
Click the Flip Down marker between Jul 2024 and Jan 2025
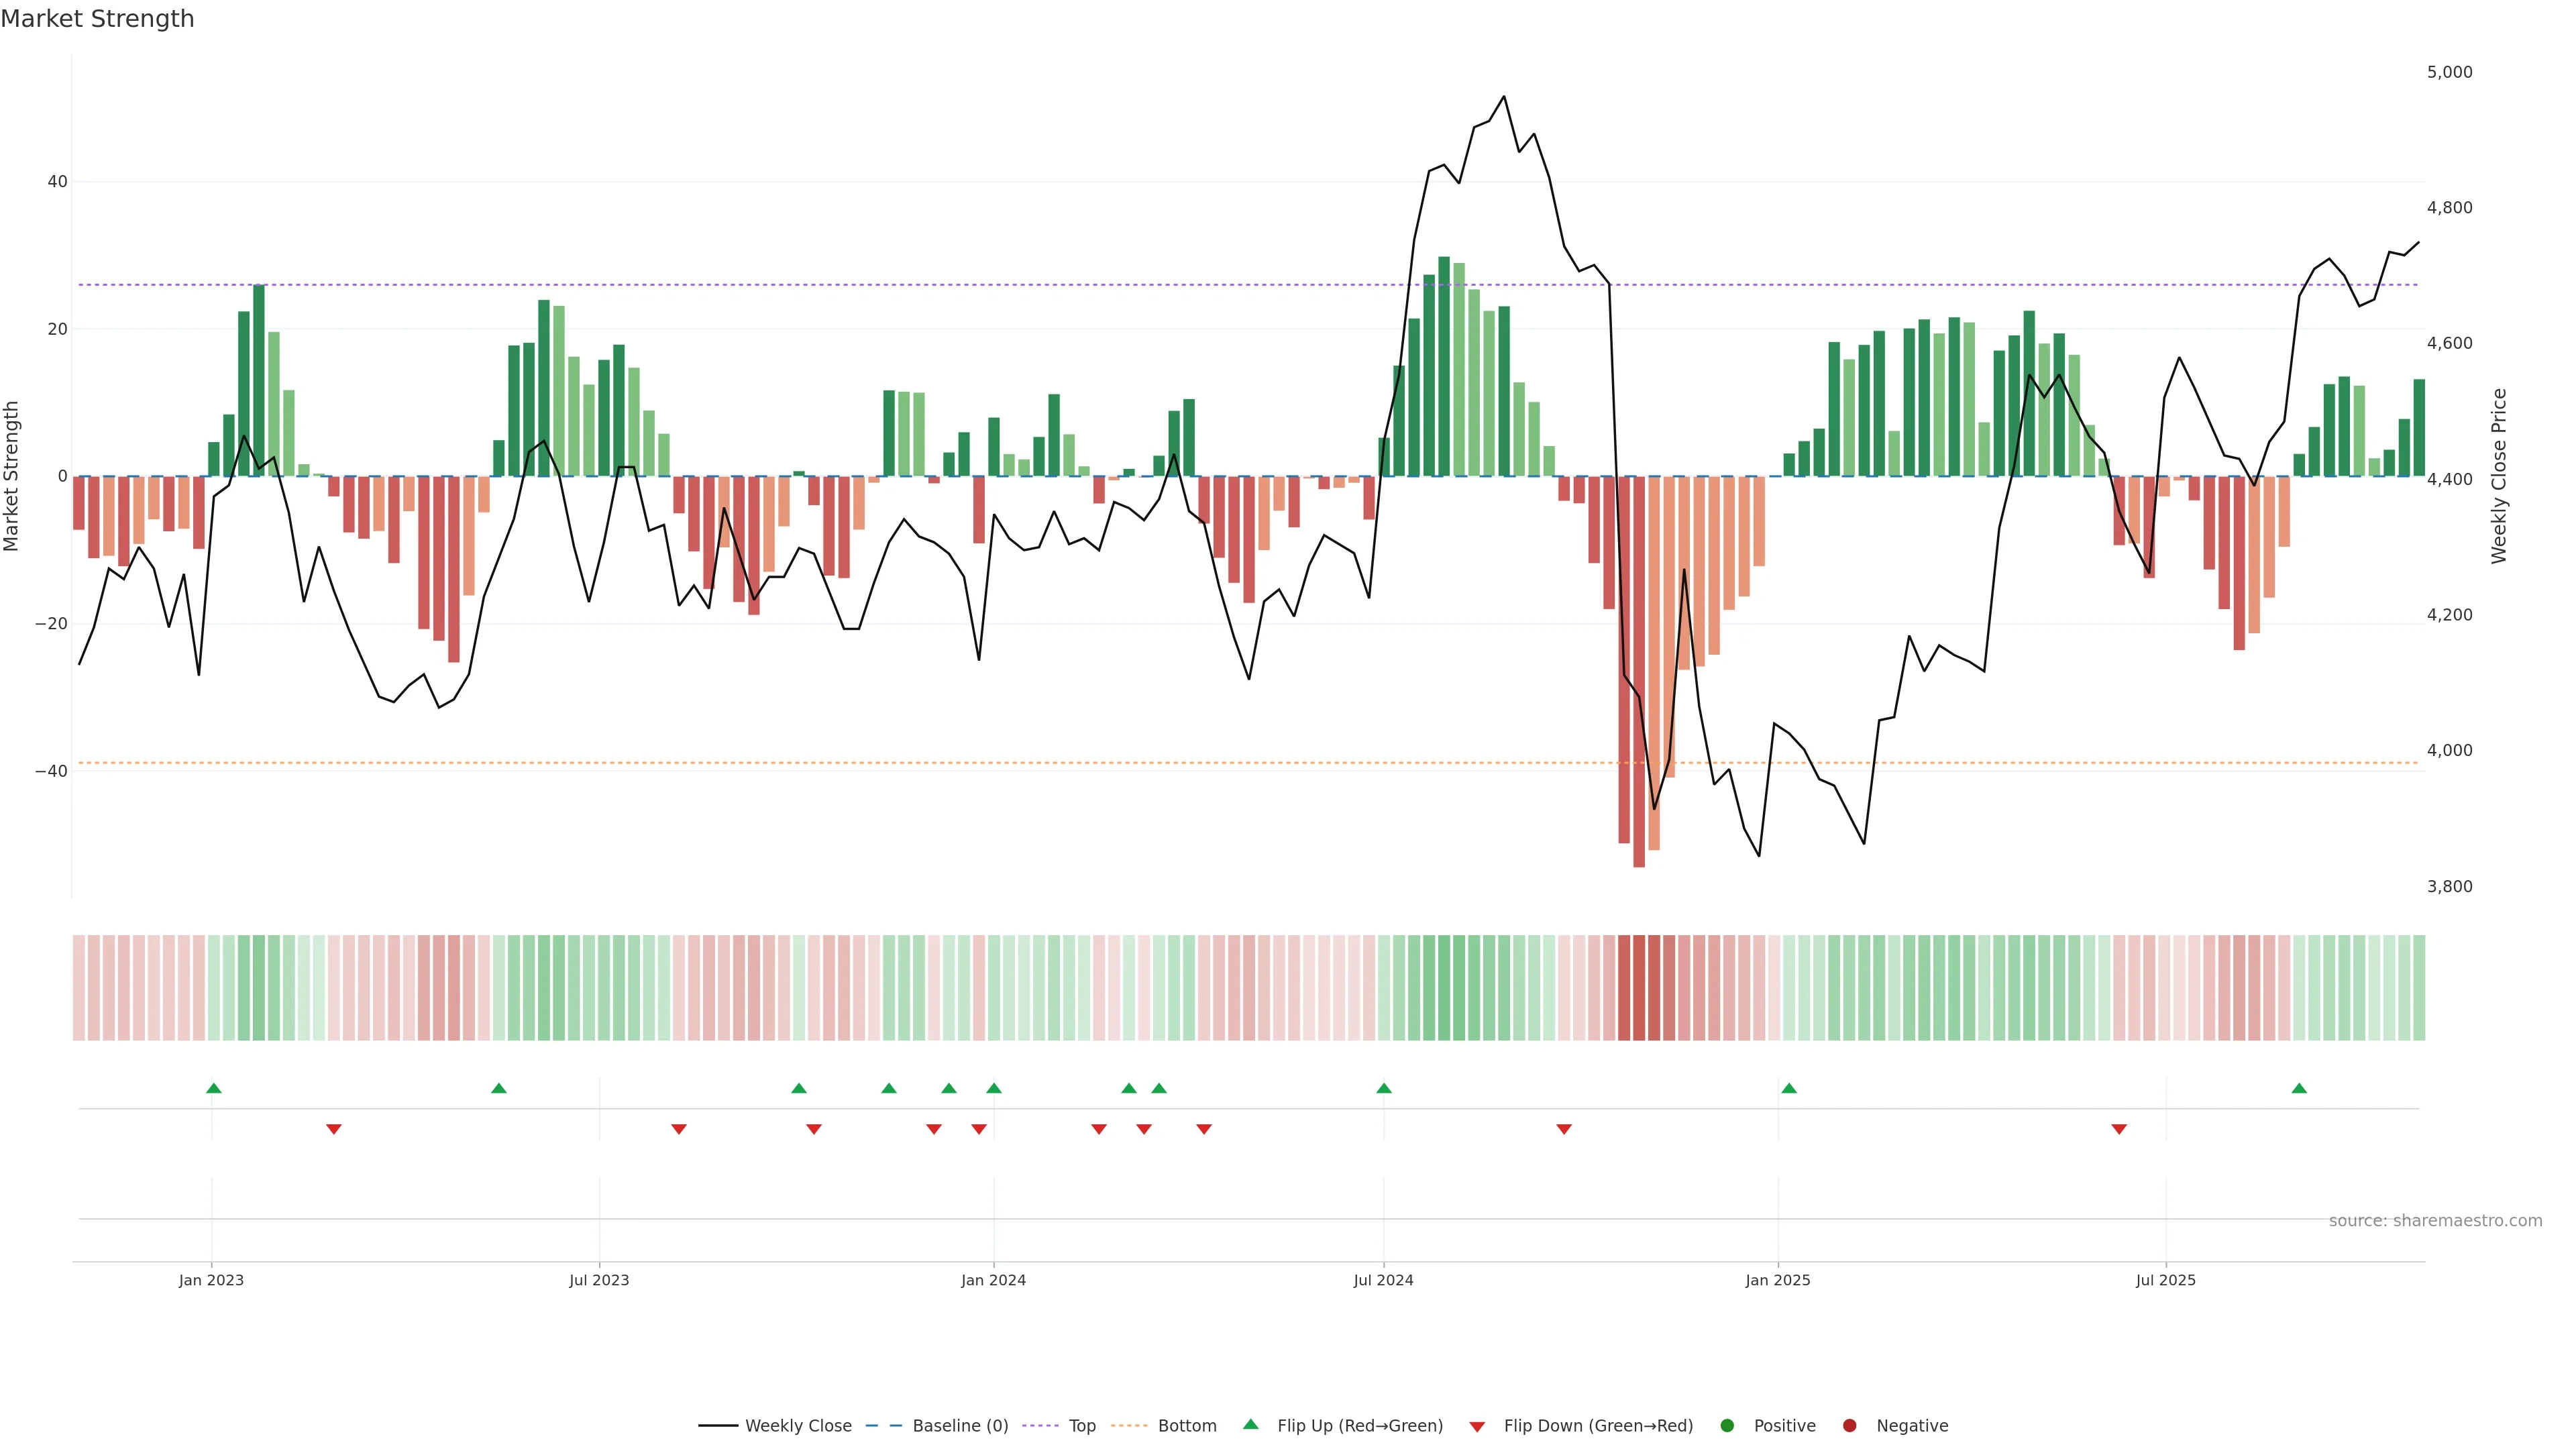click(x=1564, y=1129)
